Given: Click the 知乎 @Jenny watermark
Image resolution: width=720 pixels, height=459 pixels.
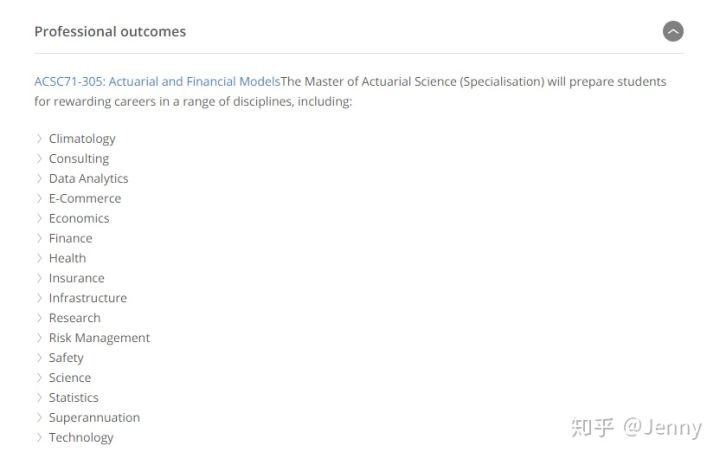Looking at the screenshot, I should [x=636, y=428].
